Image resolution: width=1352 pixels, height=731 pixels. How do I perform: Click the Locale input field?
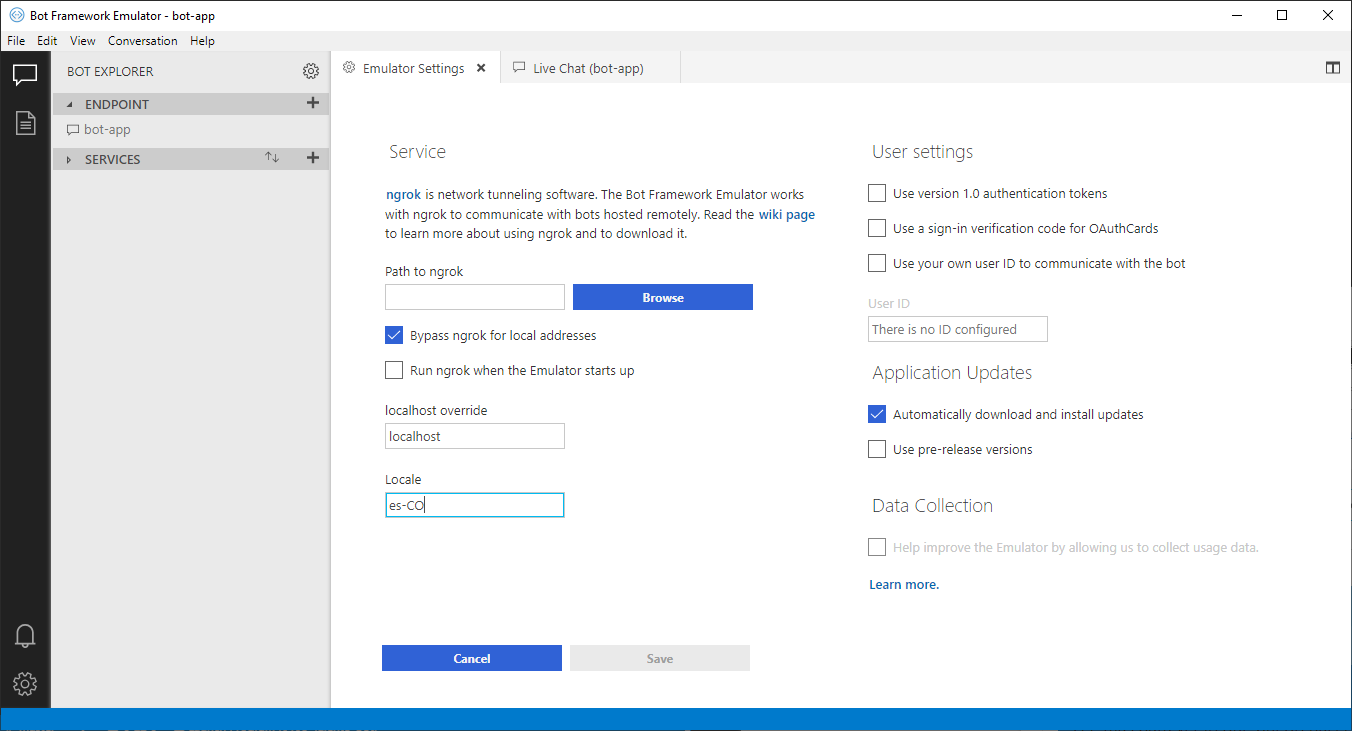(475, 505)
